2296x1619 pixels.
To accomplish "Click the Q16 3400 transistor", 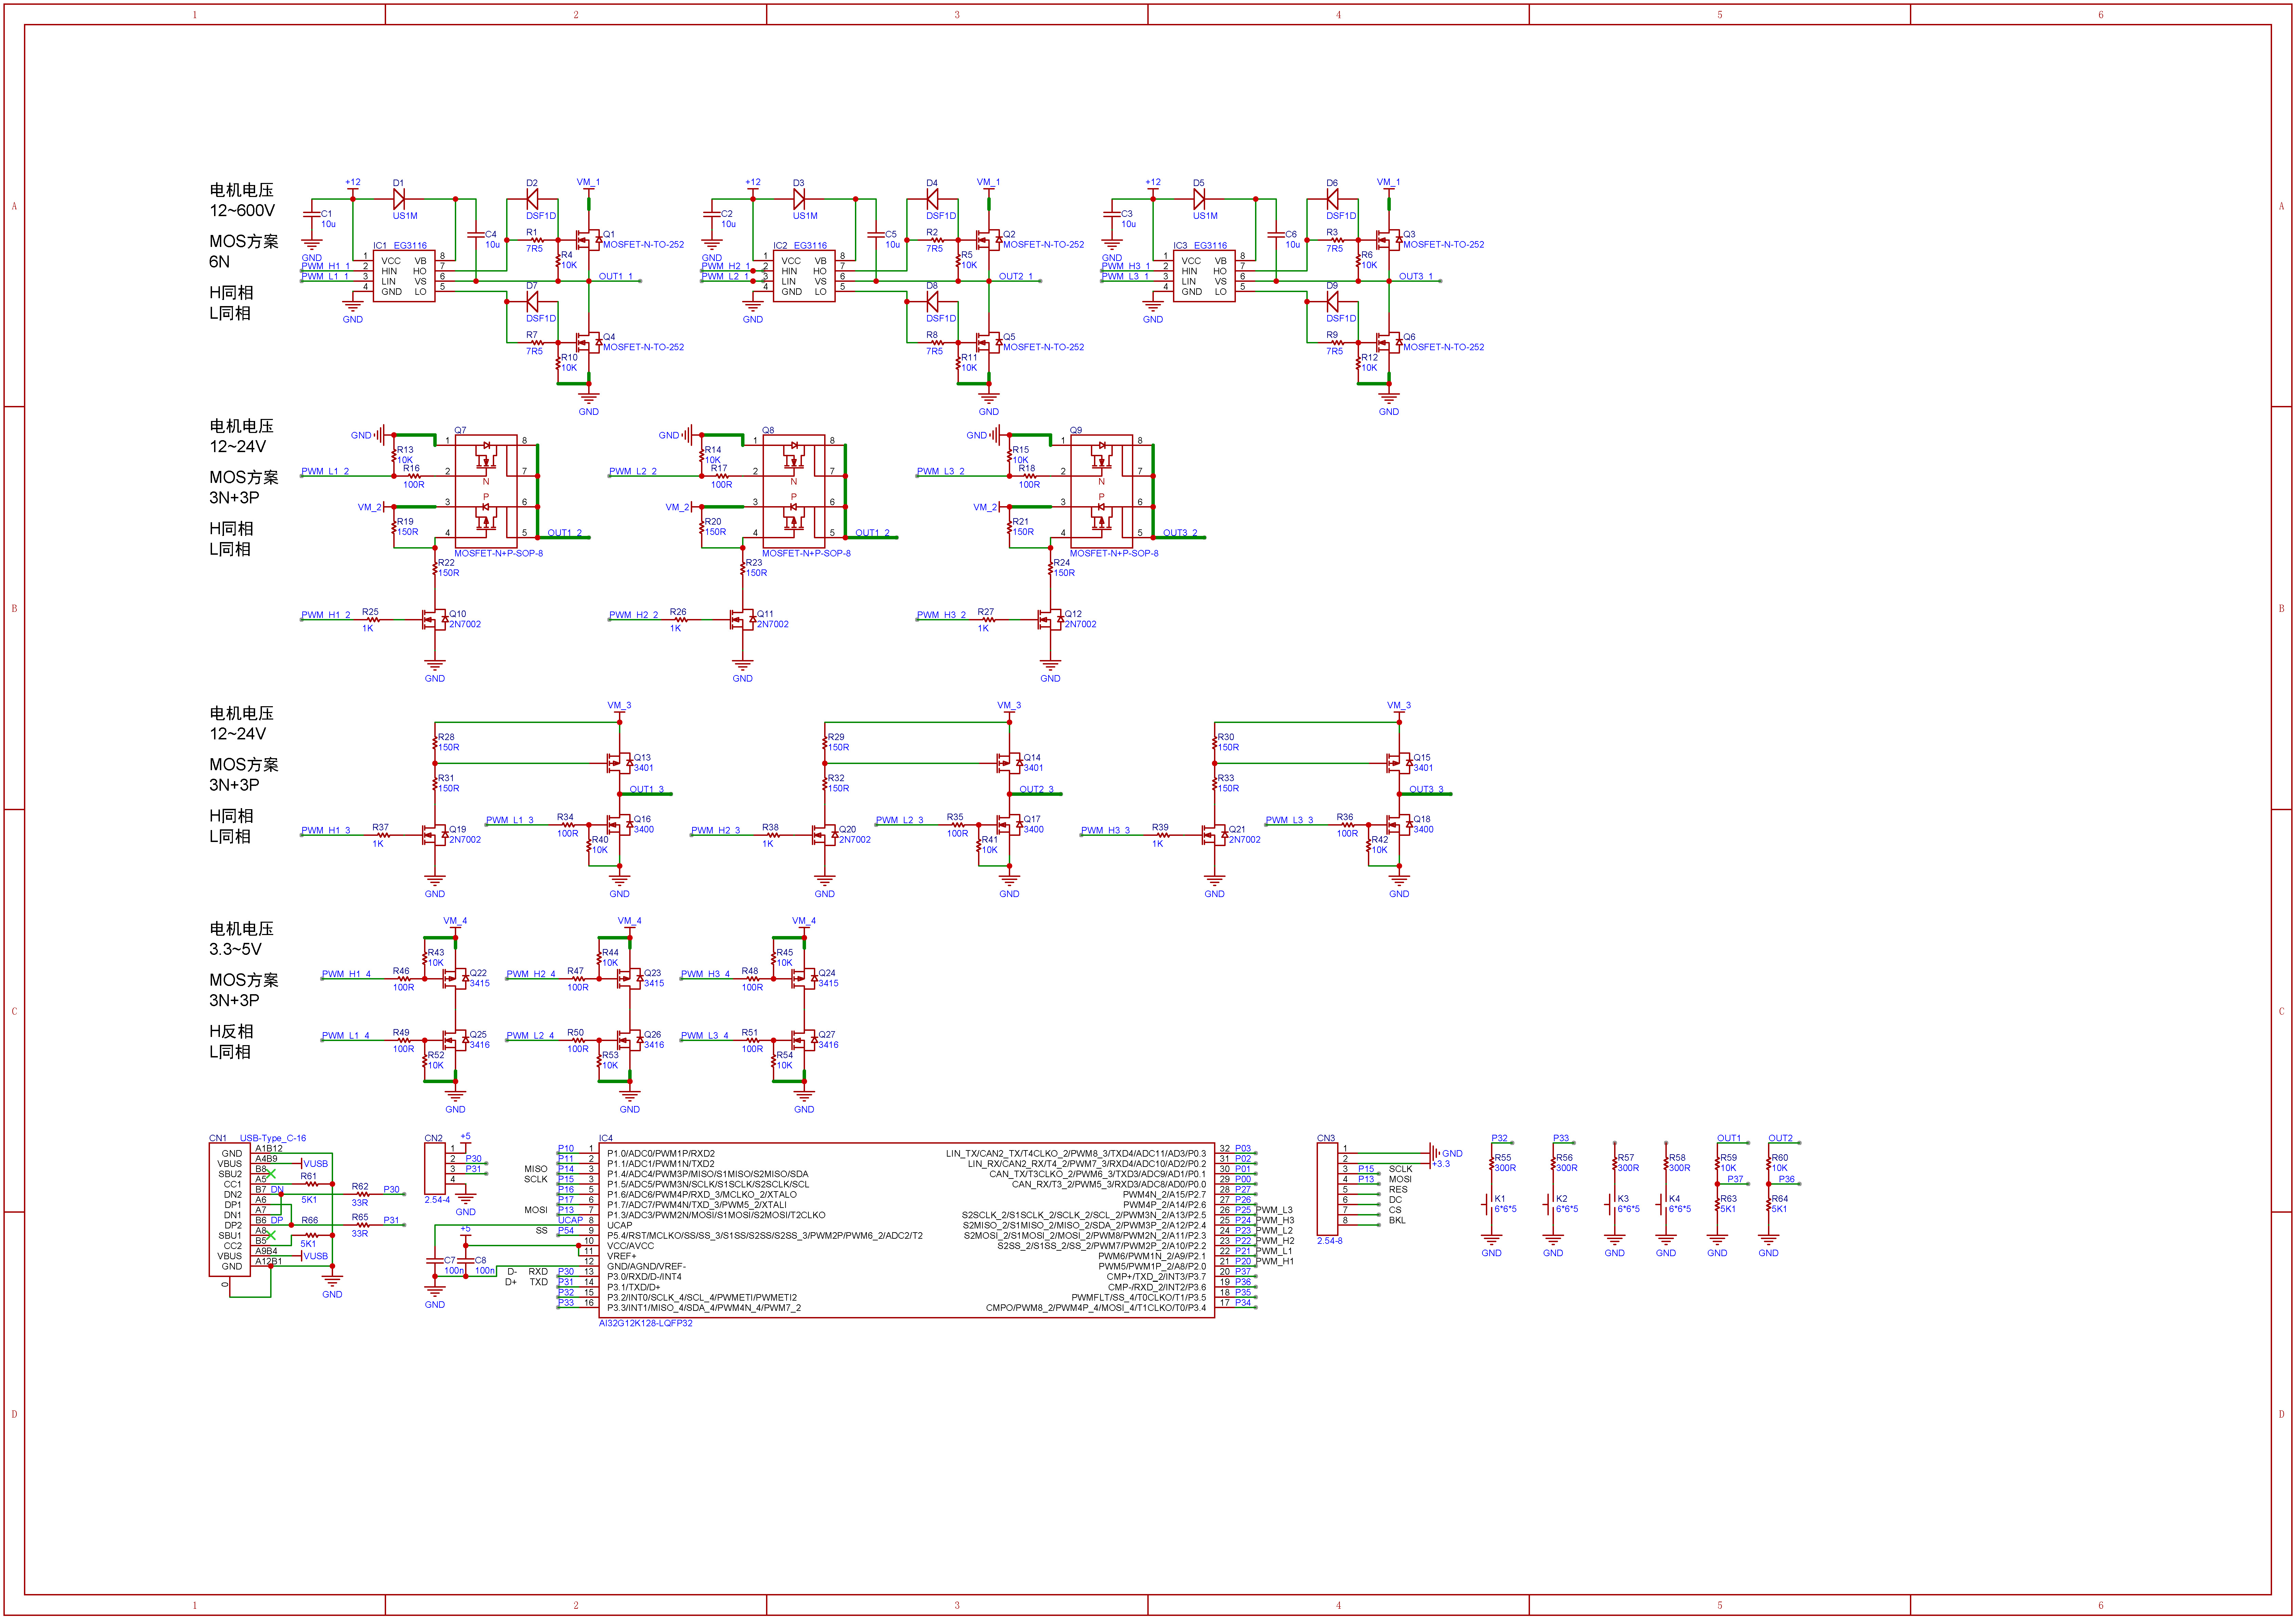I will 620,825.
